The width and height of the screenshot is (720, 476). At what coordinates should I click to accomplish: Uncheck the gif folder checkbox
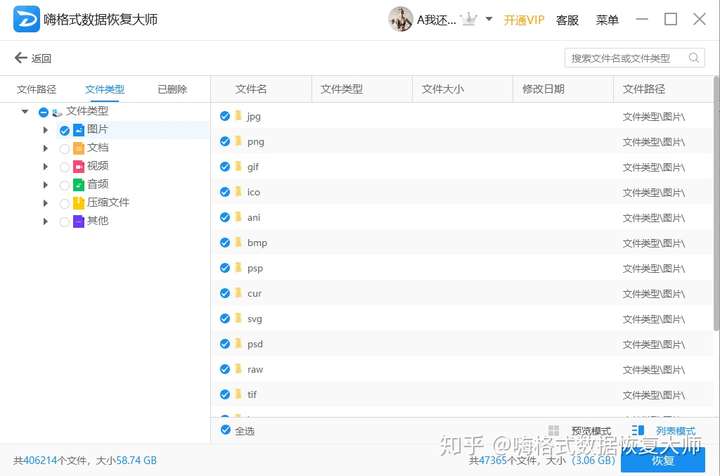(225, 167)
